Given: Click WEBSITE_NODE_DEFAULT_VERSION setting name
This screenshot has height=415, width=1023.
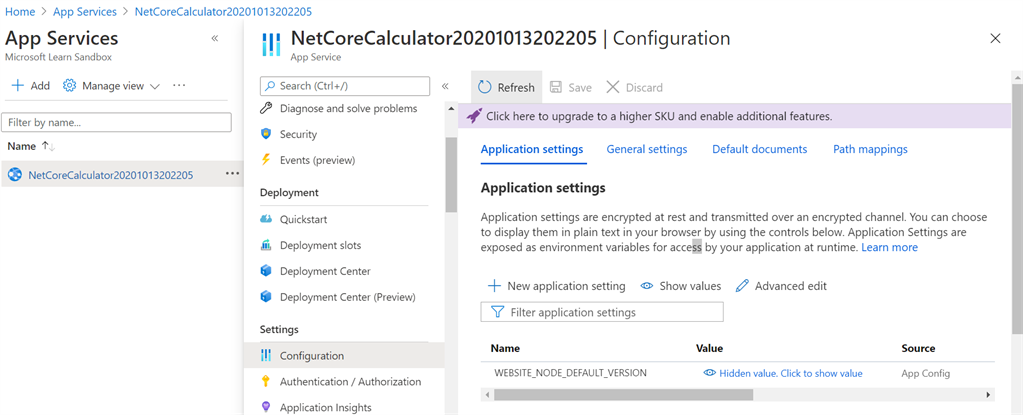Looking at the screenshot, I should tap(570, 373).
